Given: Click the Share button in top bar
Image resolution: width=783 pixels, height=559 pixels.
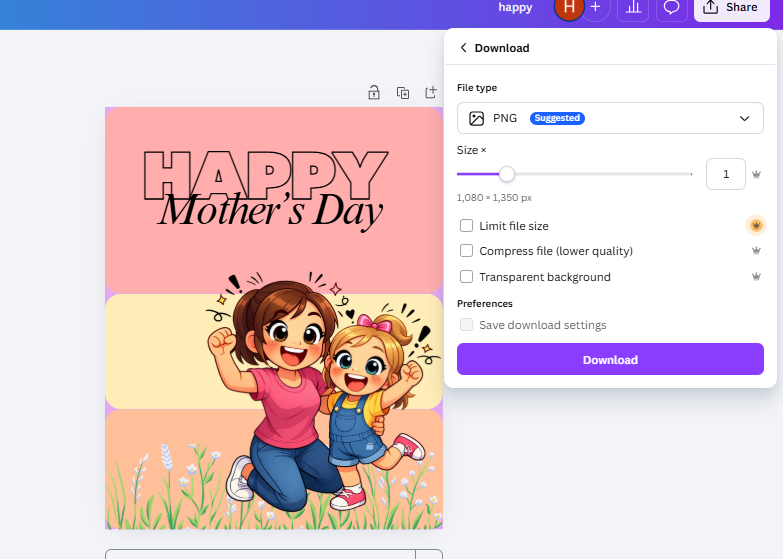Looking at the screenshot, I should 731,7.
